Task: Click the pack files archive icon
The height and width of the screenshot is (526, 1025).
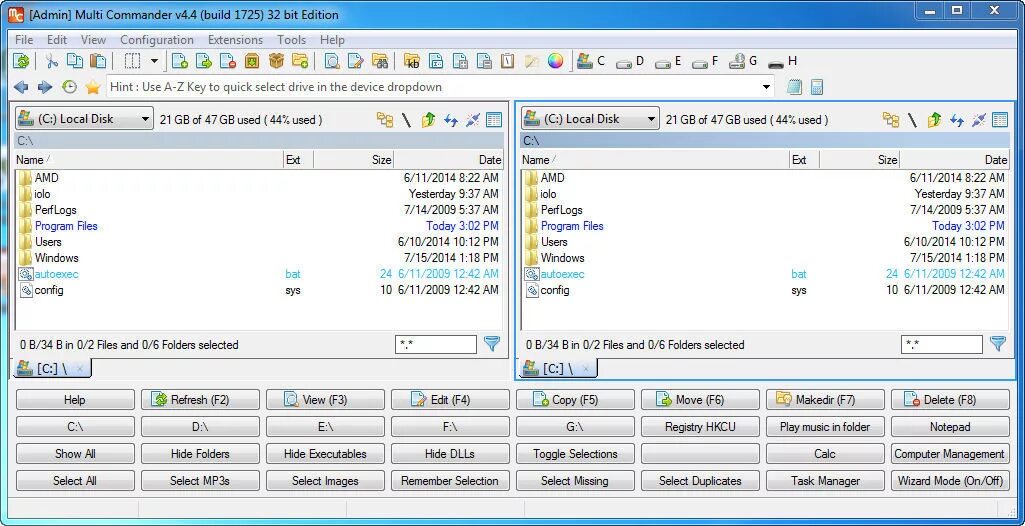Action: 252,61
